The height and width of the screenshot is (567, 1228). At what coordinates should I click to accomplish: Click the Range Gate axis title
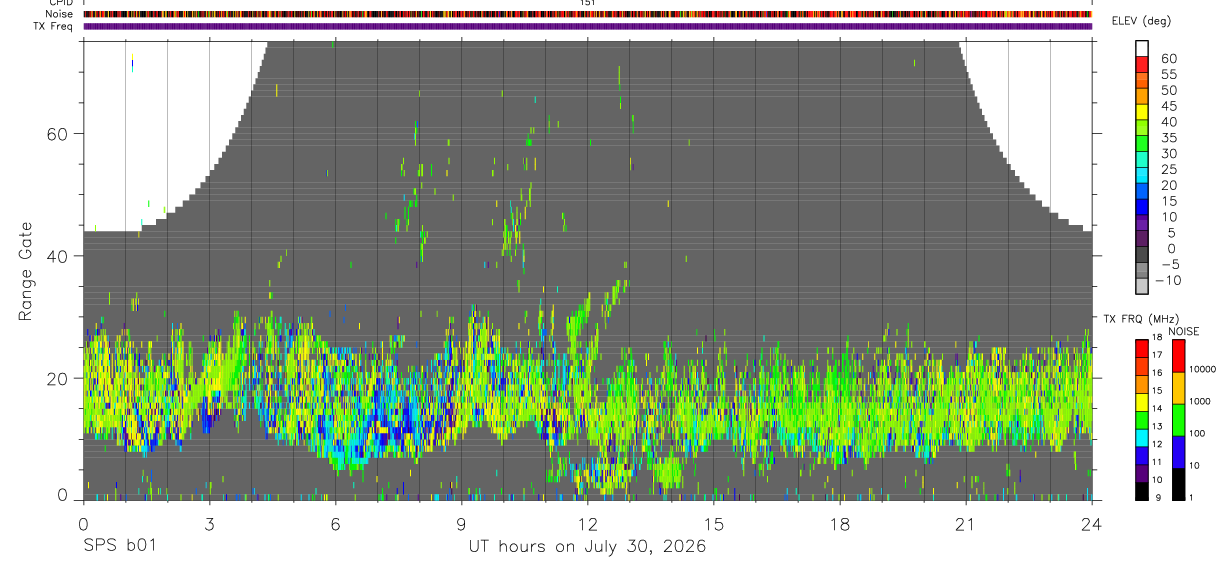coord(26,270)
